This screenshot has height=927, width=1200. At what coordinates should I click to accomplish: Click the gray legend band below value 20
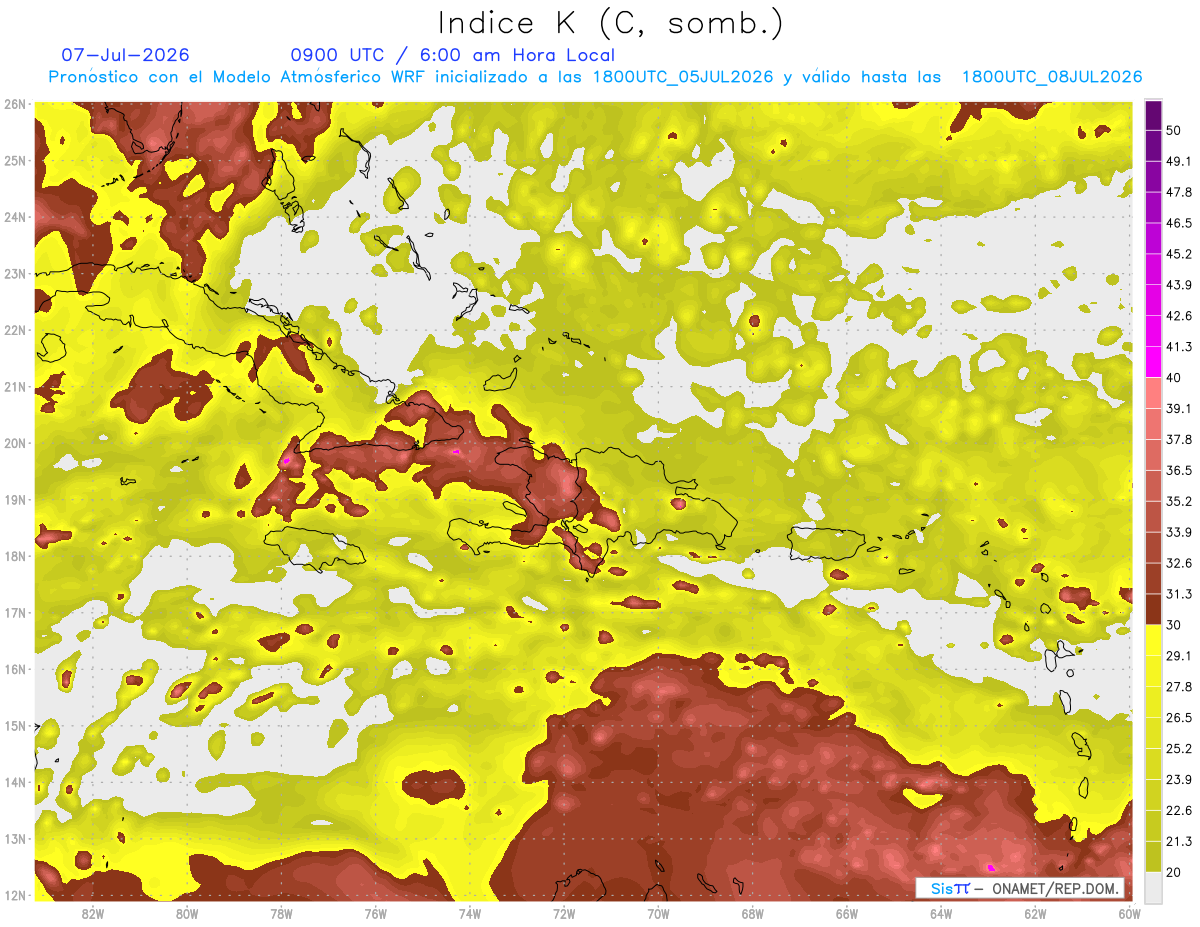click(1153, 886)
